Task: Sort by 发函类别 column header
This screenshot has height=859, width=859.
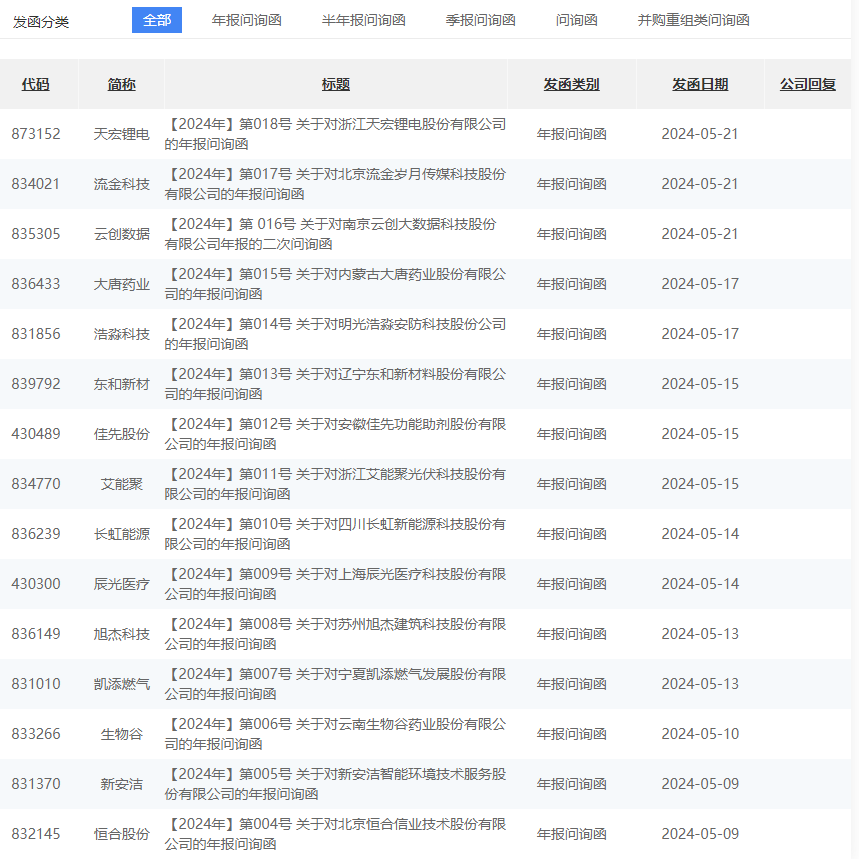Action: pyautogui.click(x=571, y=84)
